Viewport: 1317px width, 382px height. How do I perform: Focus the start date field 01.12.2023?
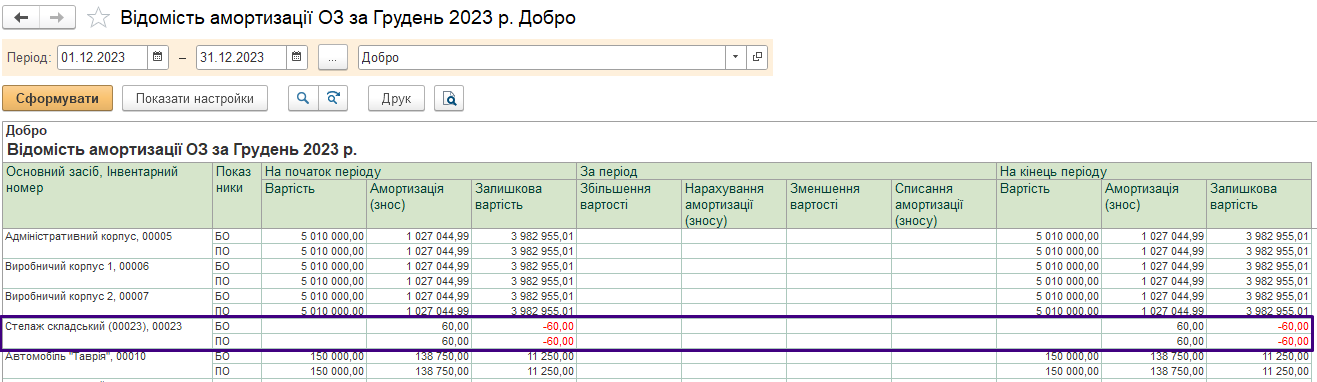[103, 57]
